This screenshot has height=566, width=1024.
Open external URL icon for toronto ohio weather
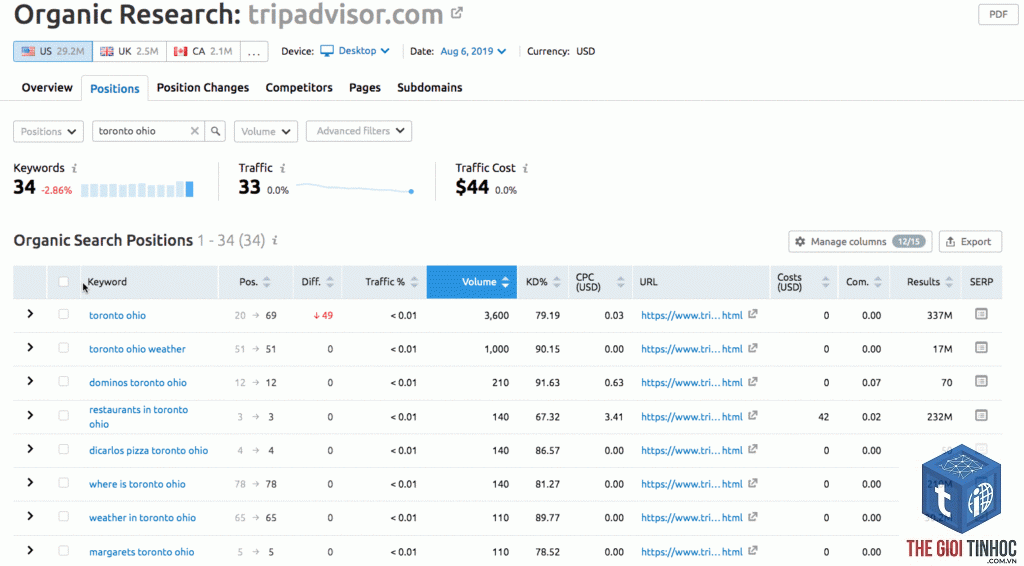(x=753, y=348)
